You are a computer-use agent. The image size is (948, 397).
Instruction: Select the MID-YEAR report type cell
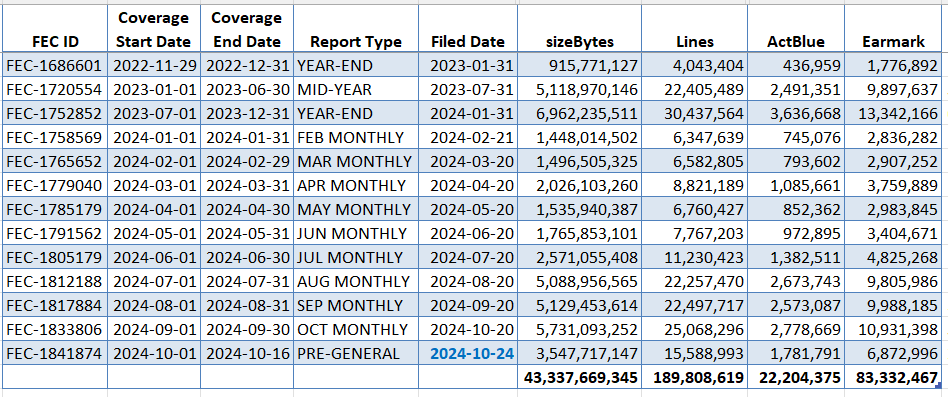[x=356, y=89]
